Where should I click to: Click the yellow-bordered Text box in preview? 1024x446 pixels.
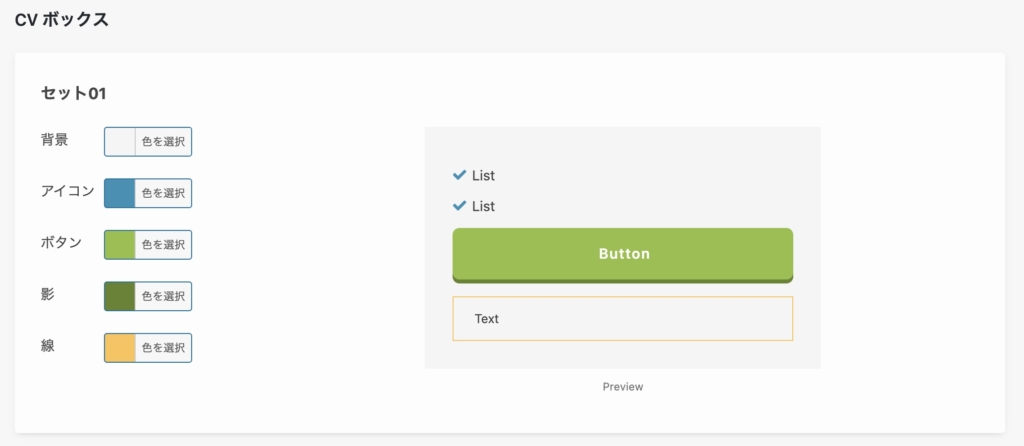tap(623, 319)
